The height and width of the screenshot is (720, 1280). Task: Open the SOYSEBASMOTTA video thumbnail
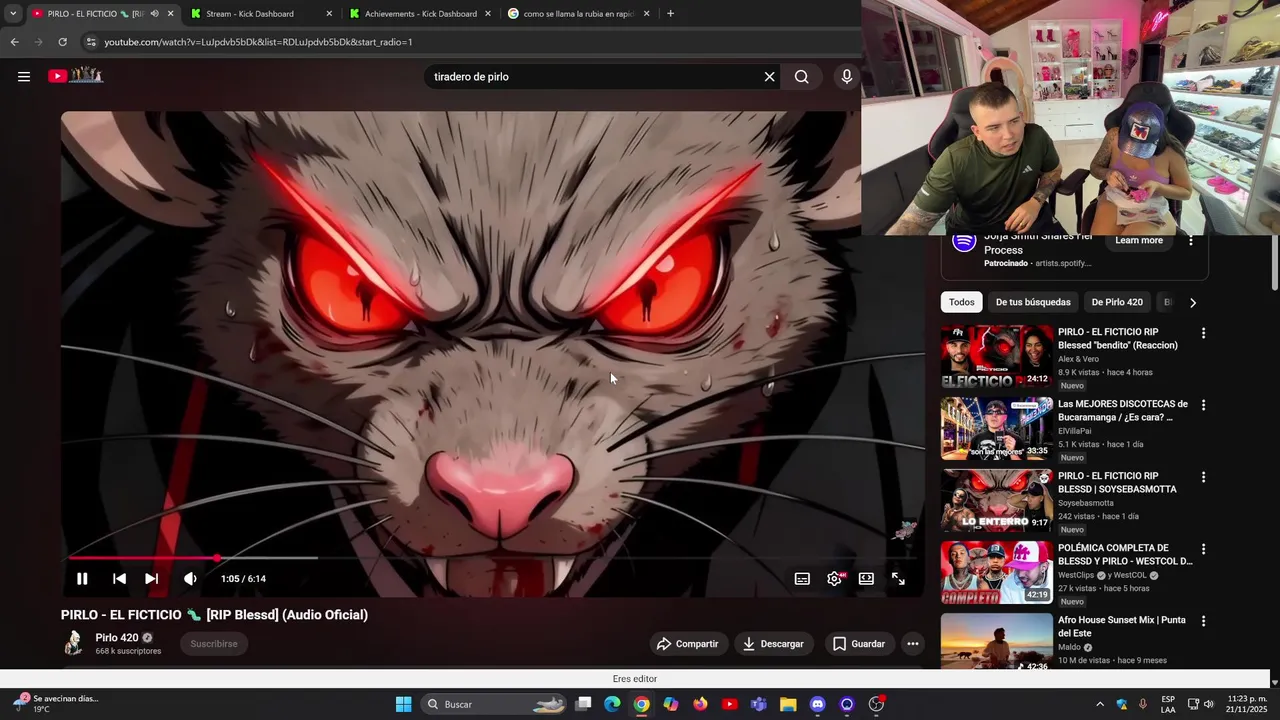click(996, 500)
